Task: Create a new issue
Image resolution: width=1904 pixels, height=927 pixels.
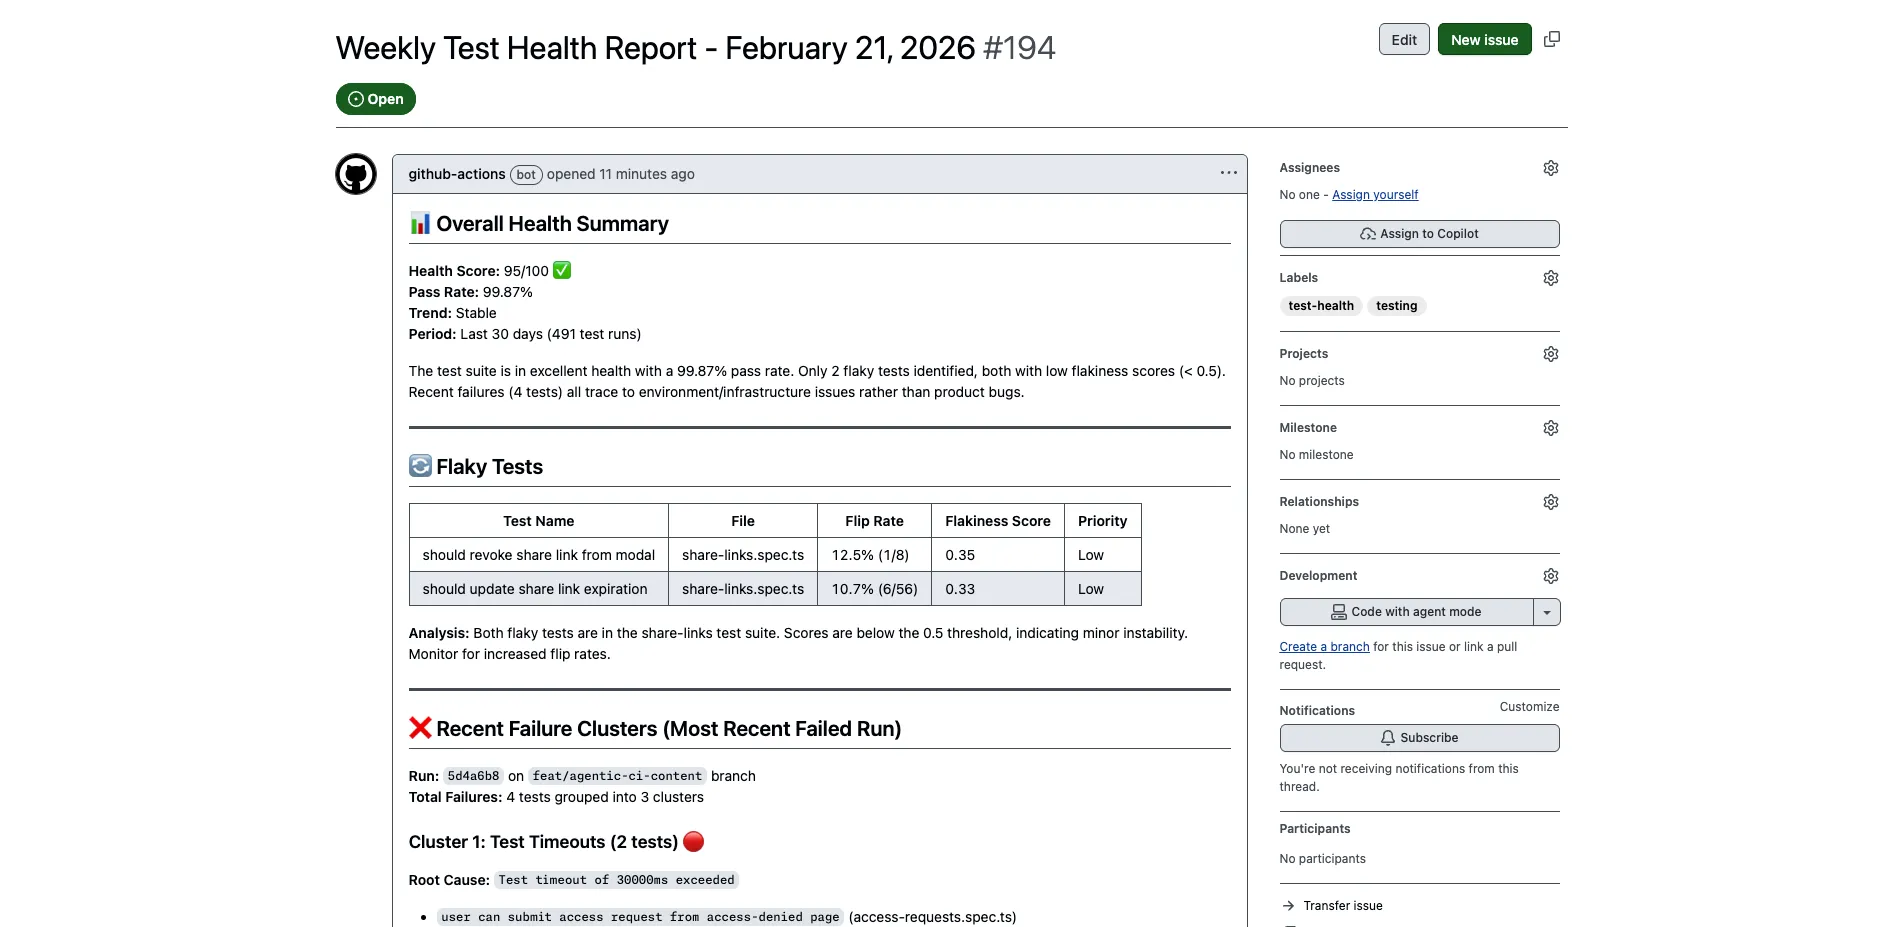Action: pyautogui.click(x=1484, y=39)
